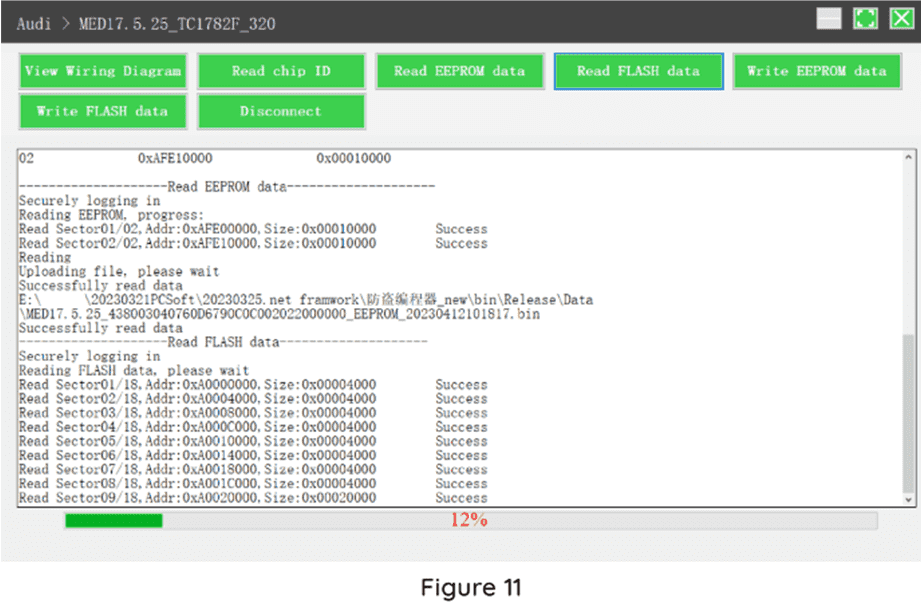Screen dimensions: 921x604
Task: Select 'Reading FLASH data, please wait' line
Action: 134,371
